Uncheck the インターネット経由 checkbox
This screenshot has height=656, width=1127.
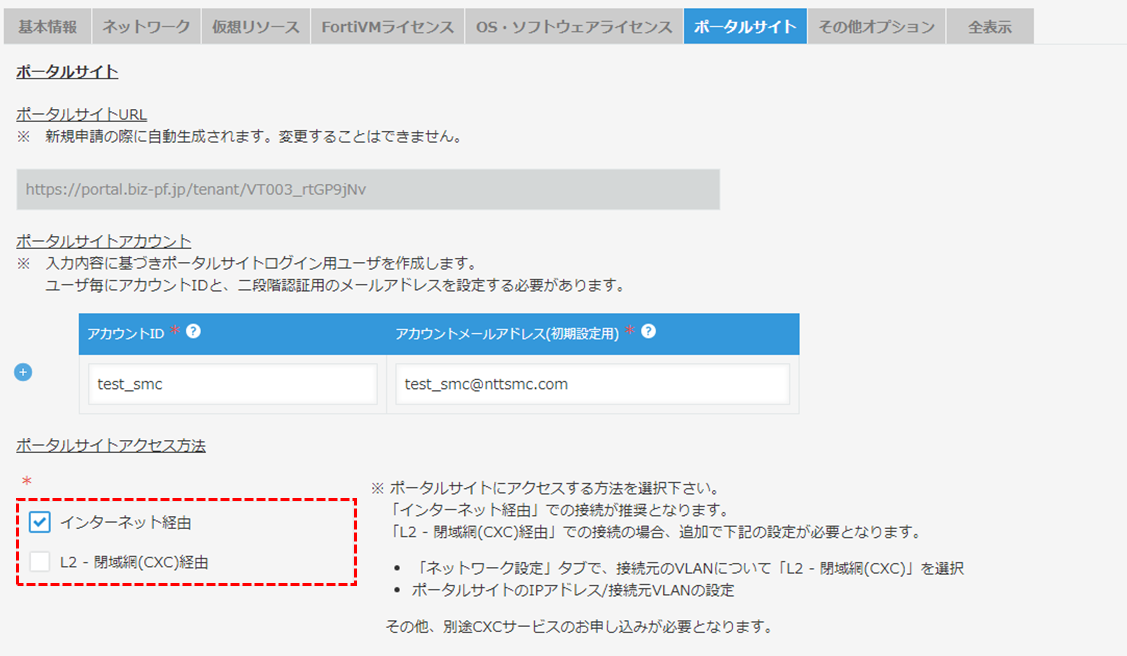(40, 522)
